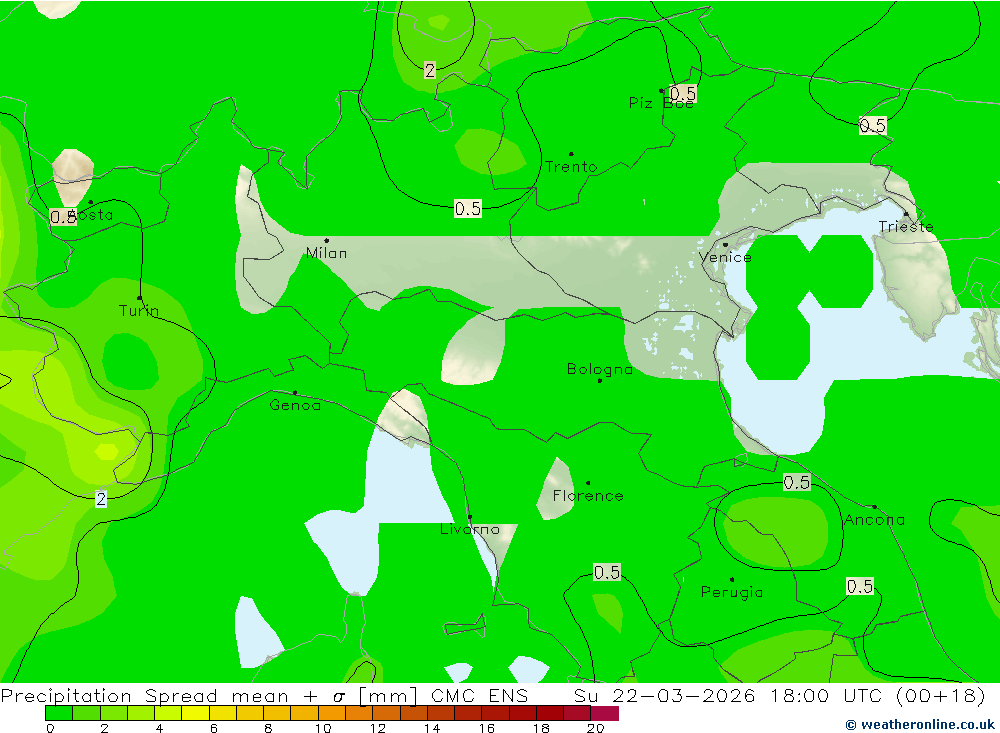Click the CMC ENS model name text

479,695
